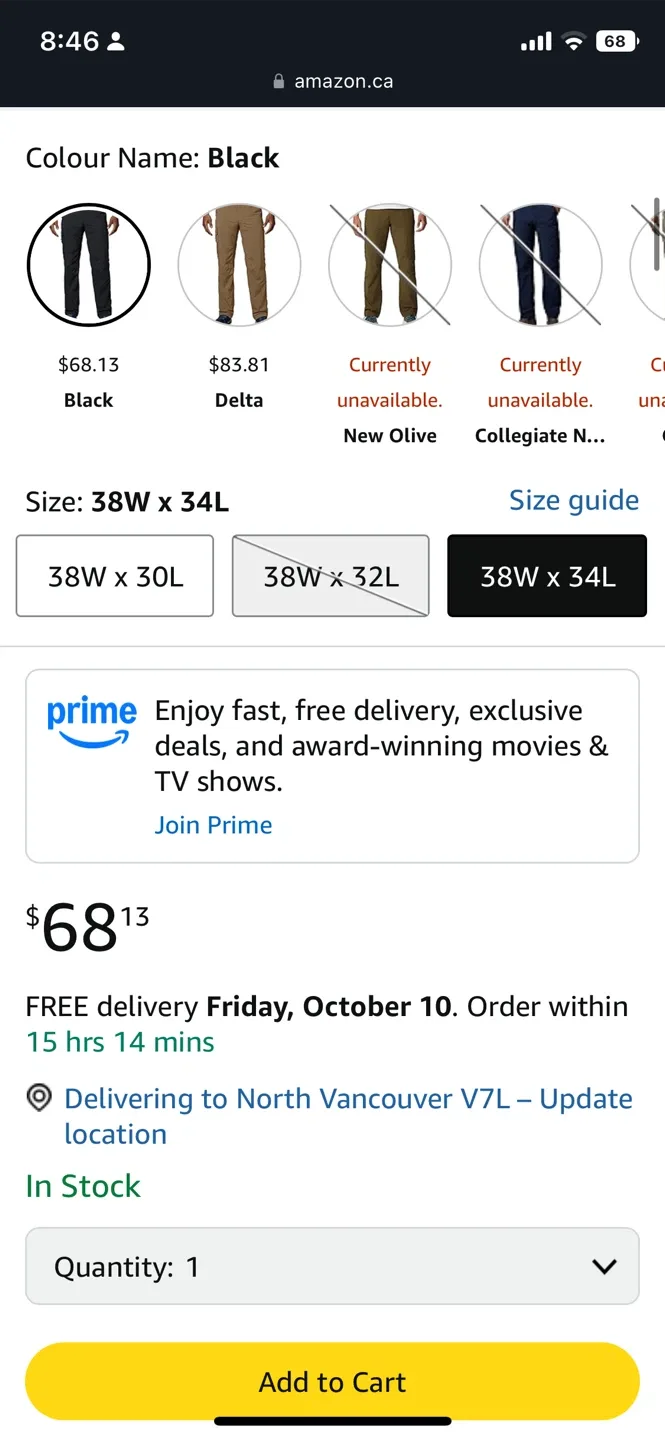
Task: Tap the cellular signal bars icon
Action: pos(536,41)
